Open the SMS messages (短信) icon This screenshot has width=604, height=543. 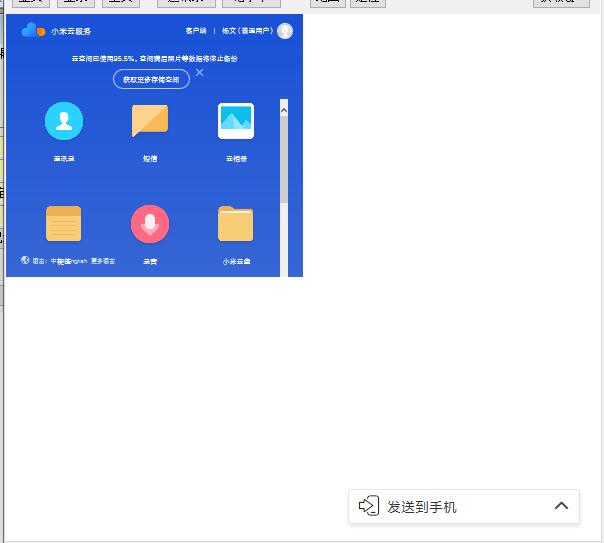(150, 121)
